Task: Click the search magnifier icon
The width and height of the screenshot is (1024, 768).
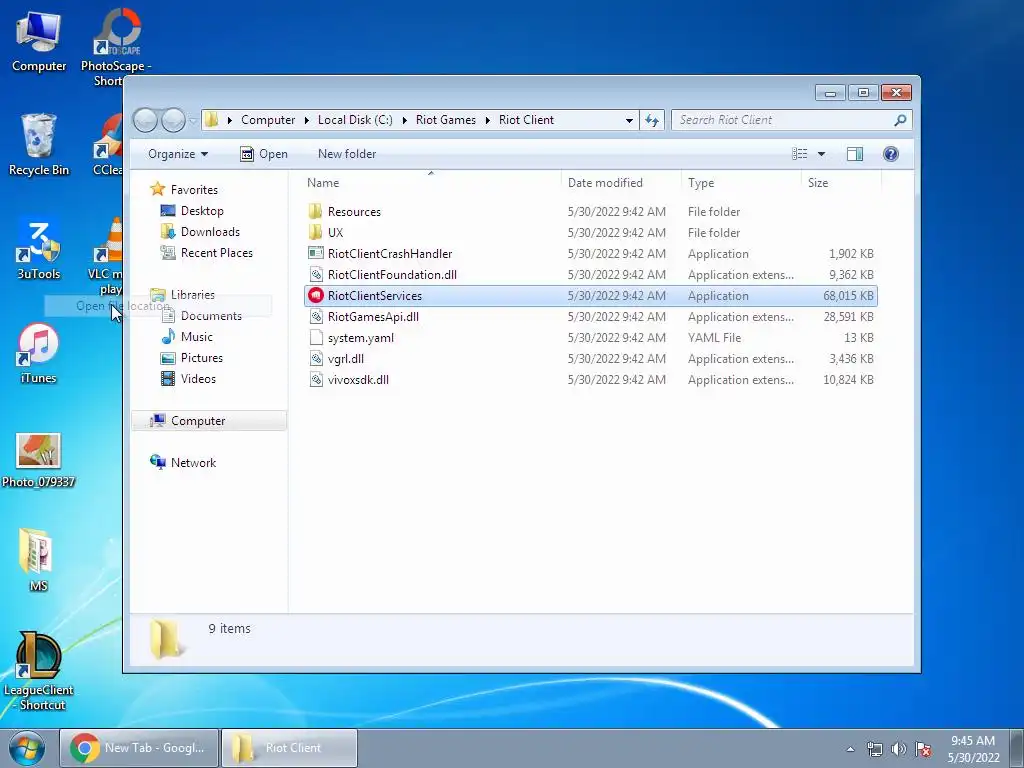Action: pos(900,120)
